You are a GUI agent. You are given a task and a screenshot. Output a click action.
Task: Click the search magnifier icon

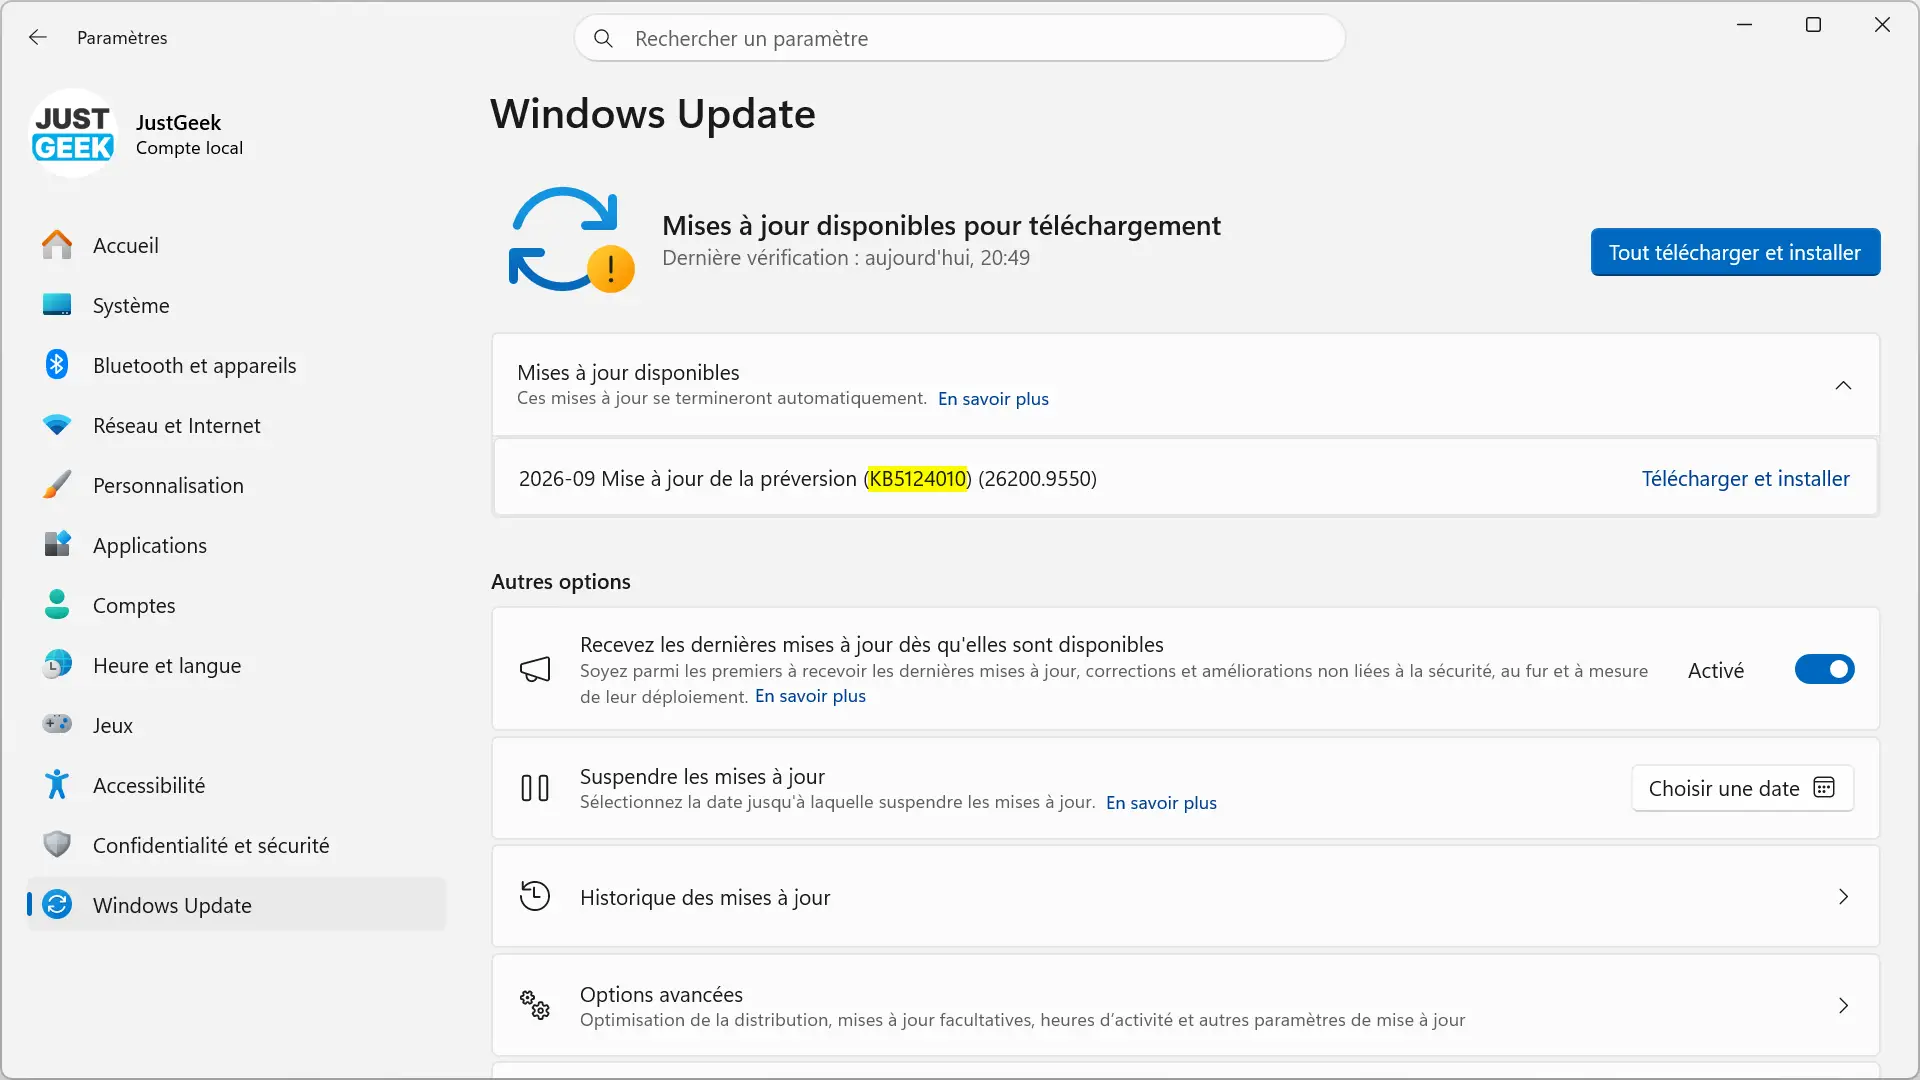(603, 38)
